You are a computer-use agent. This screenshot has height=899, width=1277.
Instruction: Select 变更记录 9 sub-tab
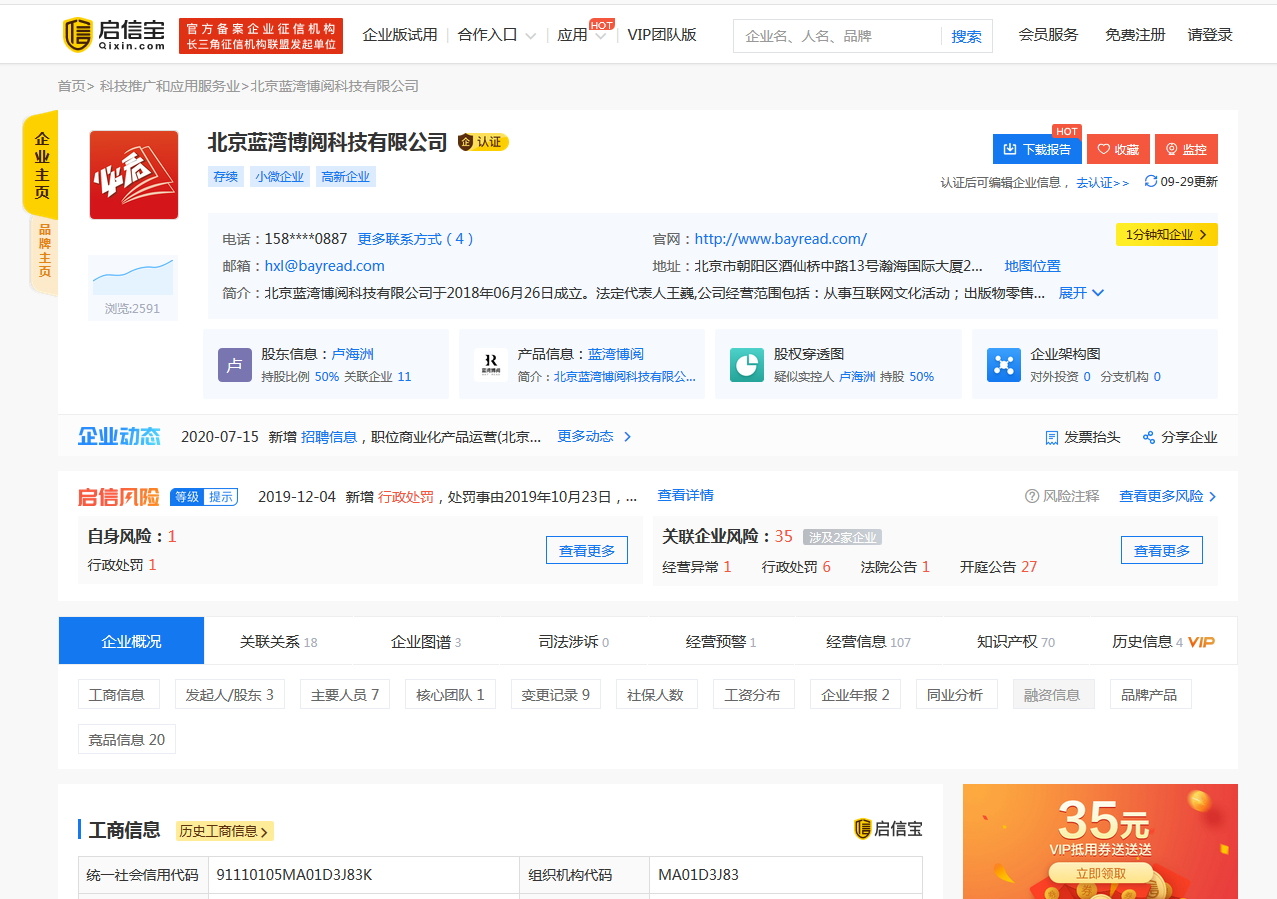pos(555,694)
